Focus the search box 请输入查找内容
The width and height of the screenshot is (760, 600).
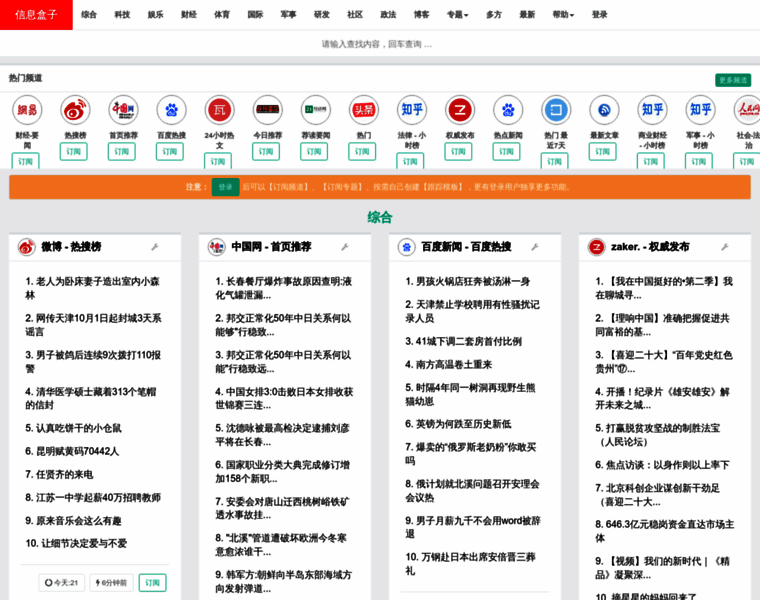point(377,44)
